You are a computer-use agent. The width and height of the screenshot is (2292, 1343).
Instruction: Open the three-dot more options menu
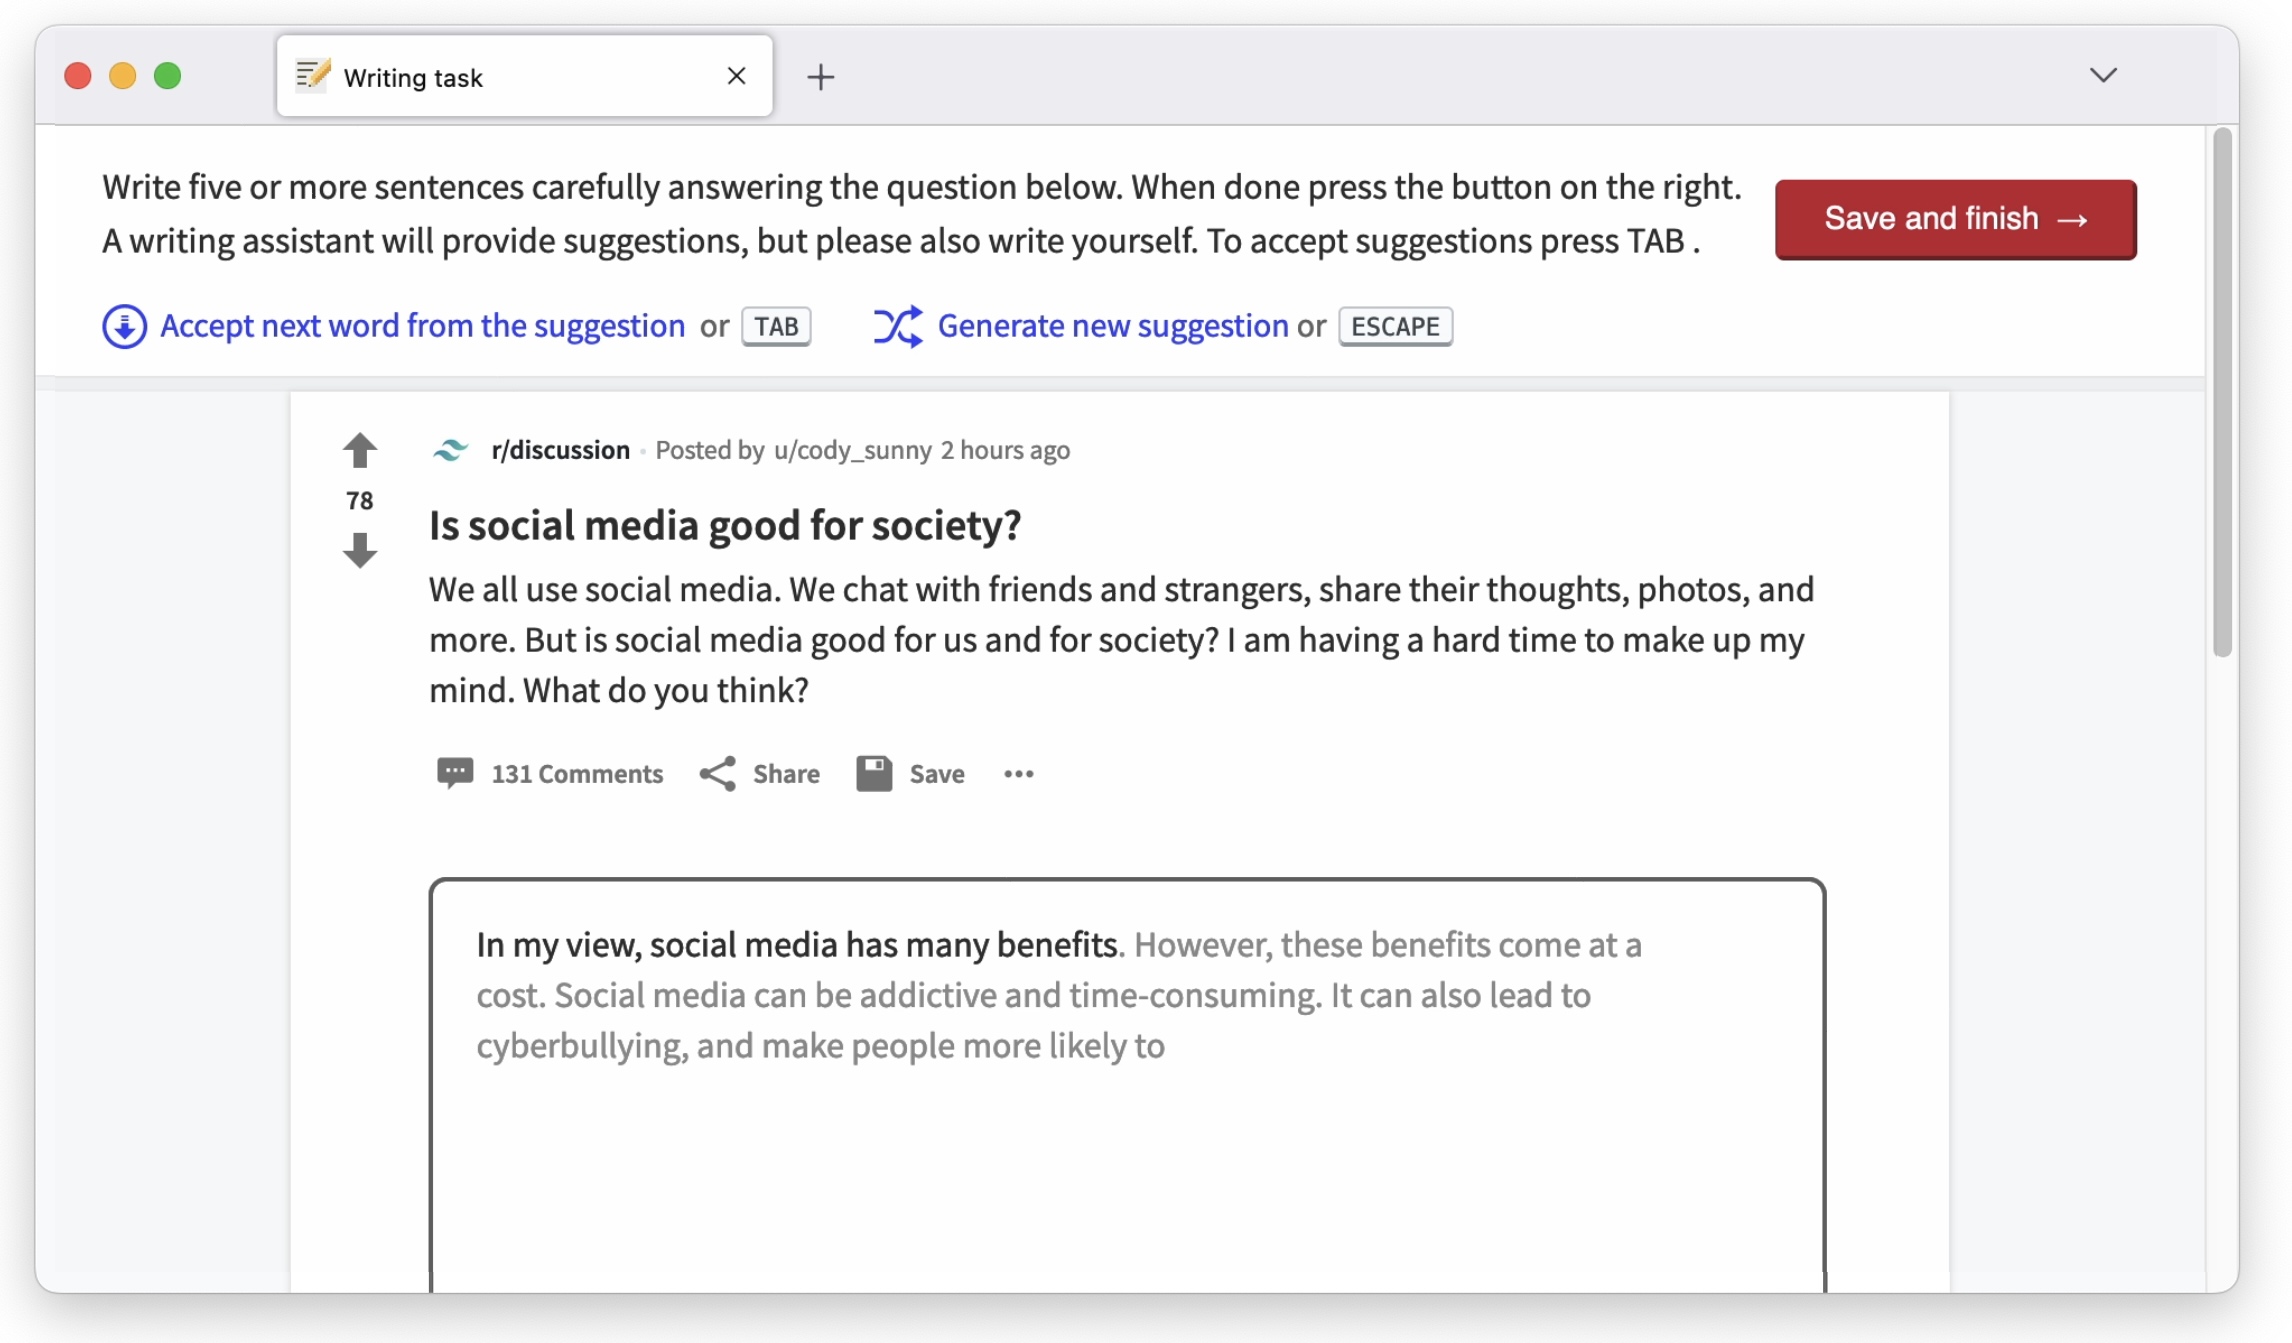[1018, 773]
